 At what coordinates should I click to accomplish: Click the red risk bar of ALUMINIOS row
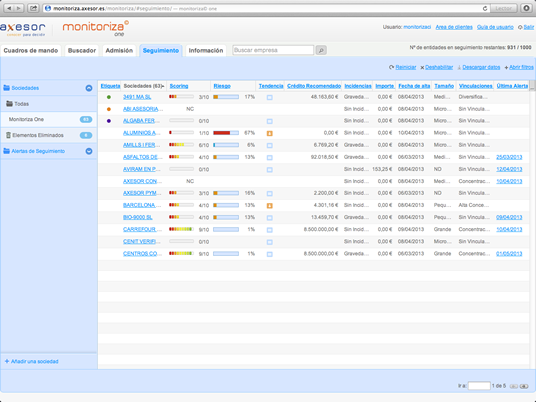click(x=226, y=133)
